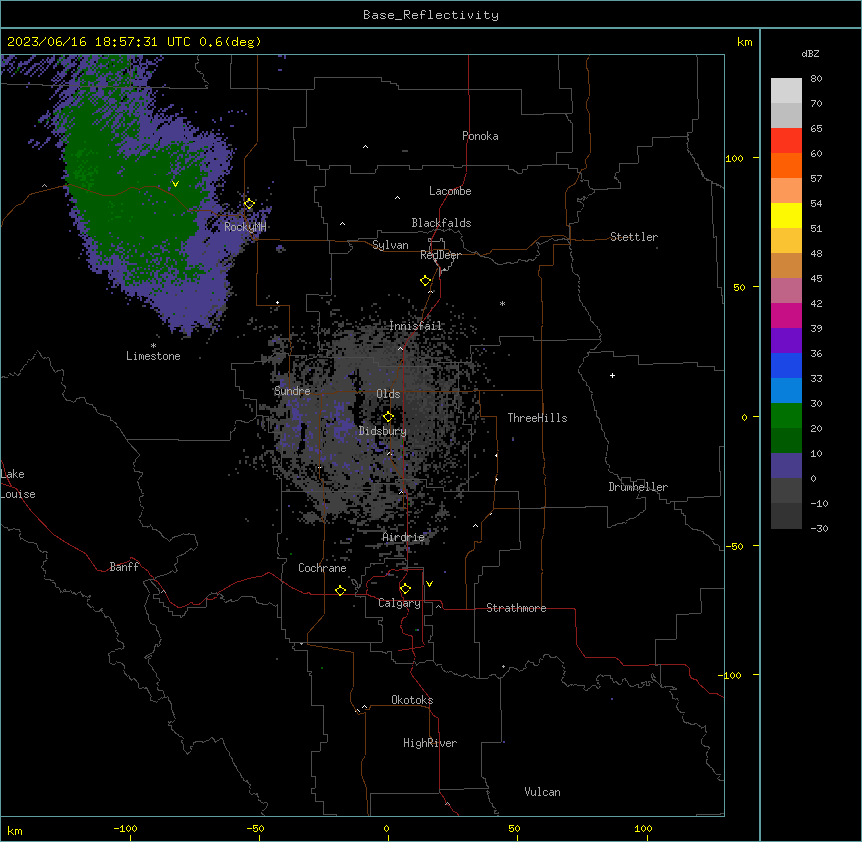Pick the red swatch between 65 and 60
862x842 pixels.
786,141
